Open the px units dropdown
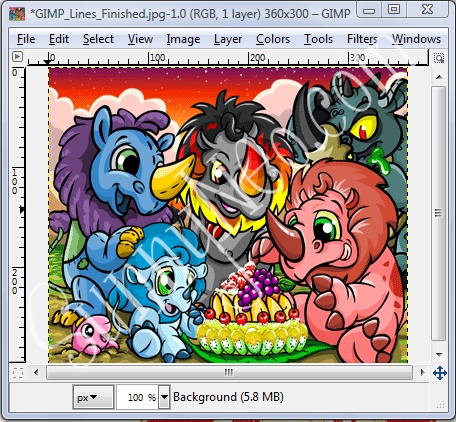Screen dimensions: 456x422 pos(93,397)
